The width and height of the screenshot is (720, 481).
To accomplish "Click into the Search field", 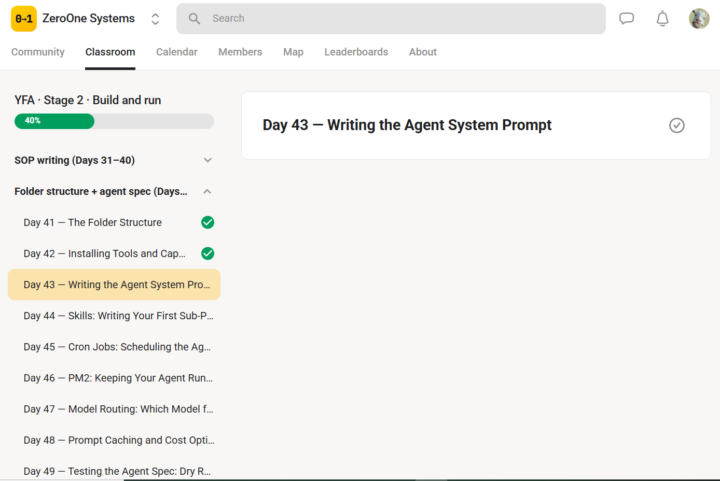I will click(391, 18).
